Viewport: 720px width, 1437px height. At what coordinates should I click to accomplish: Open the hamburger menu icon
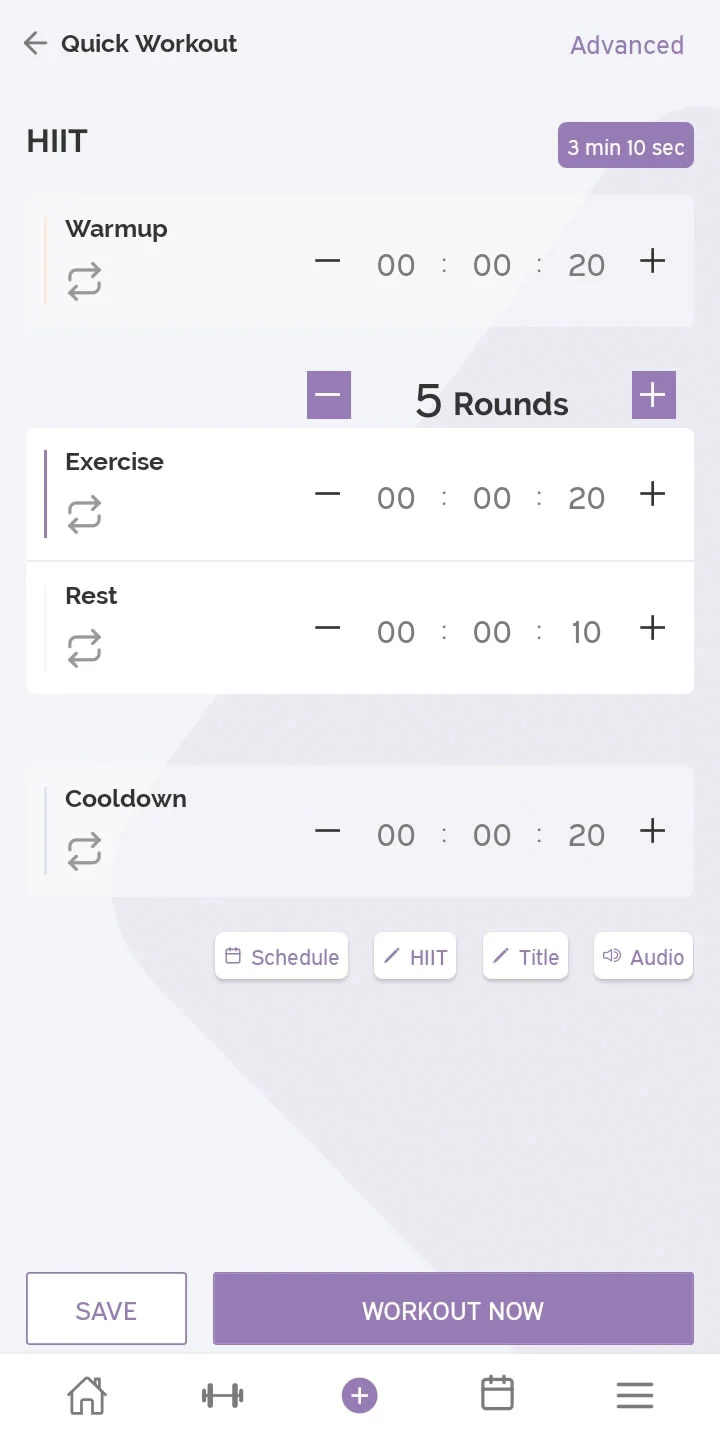tap(634, 1395)
